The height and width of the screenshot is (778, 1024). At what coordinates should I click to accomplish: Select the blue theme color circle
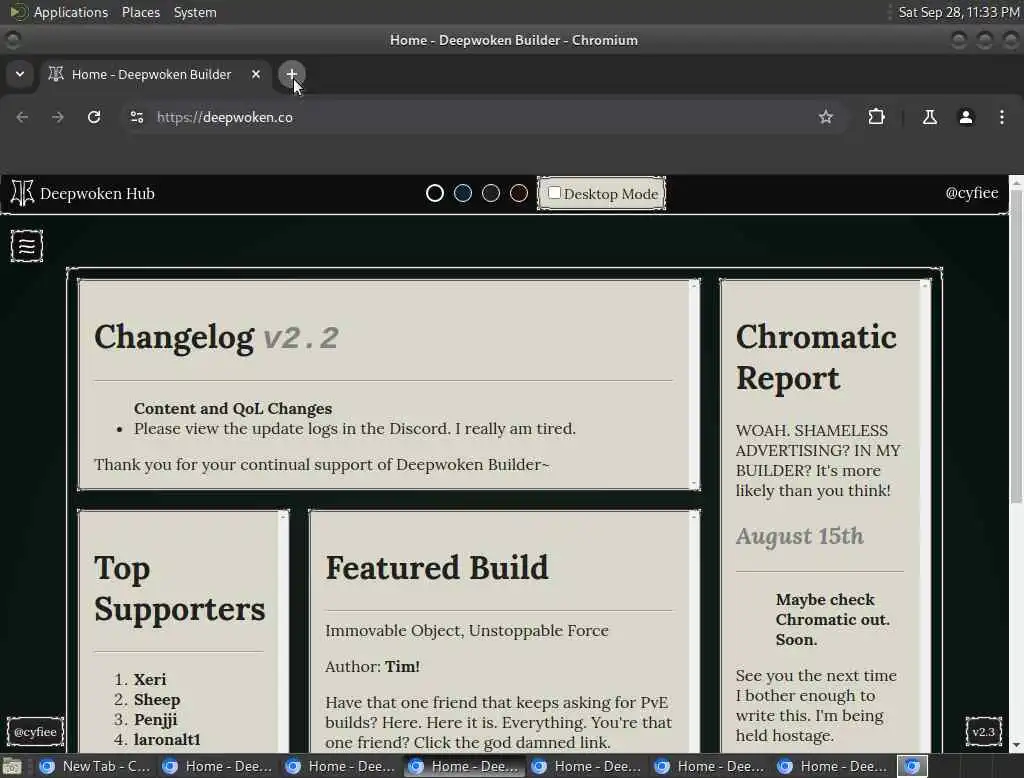click(x=463, y=193)
